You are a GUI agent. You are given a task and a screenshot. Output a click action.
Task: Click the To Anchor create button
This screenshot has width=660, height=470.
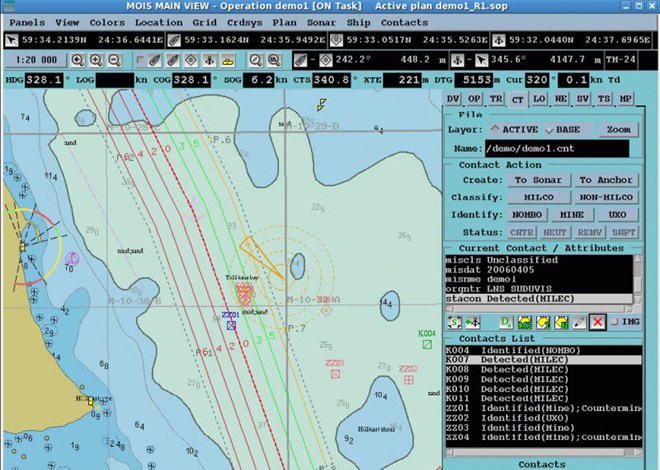point(606,180)
